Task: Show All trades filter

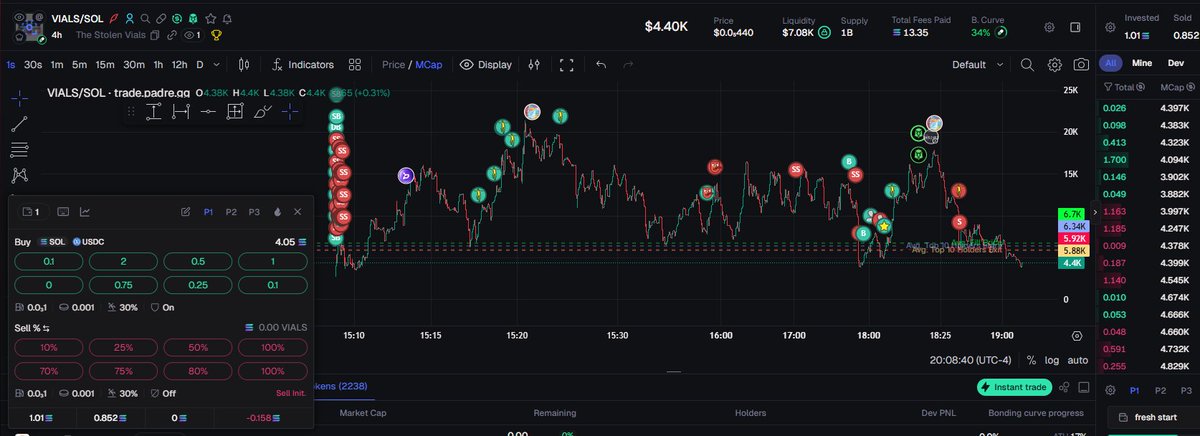Action: click(1111, 63)
